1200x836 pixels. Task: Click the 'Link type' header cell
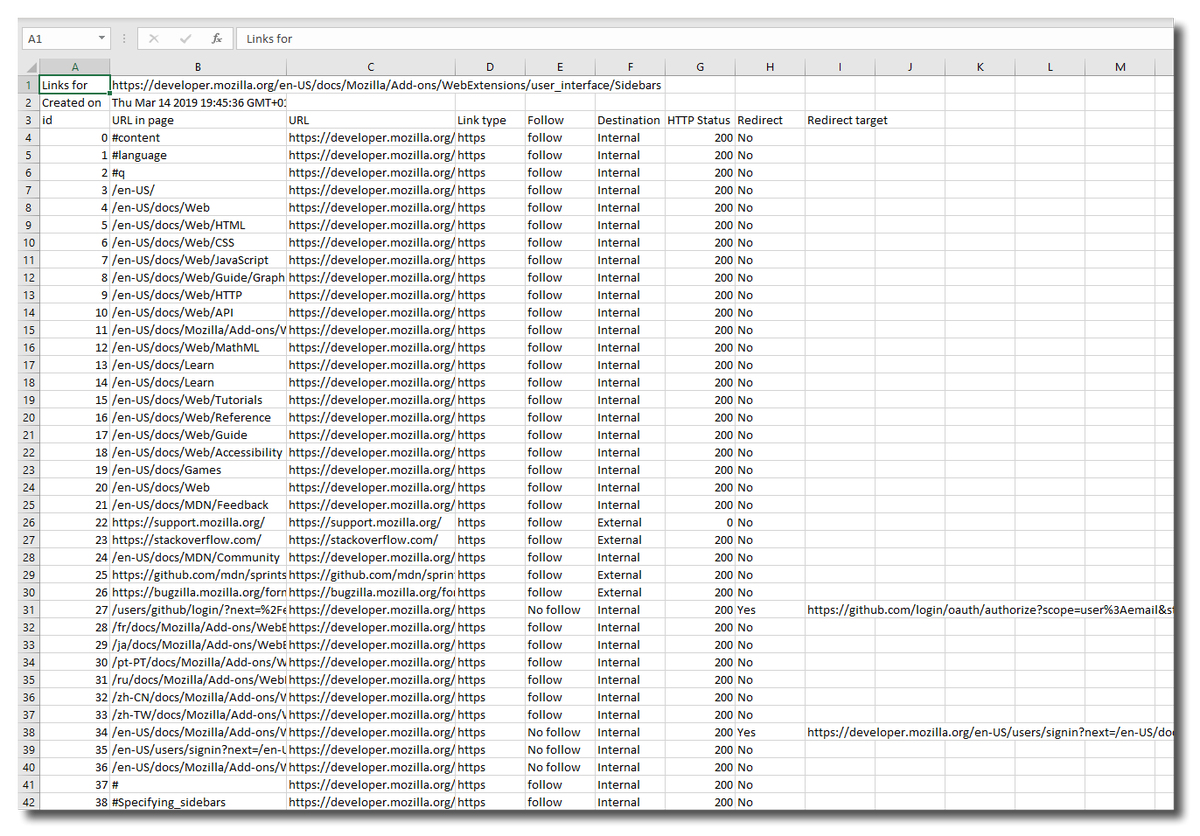pos(490,120)
